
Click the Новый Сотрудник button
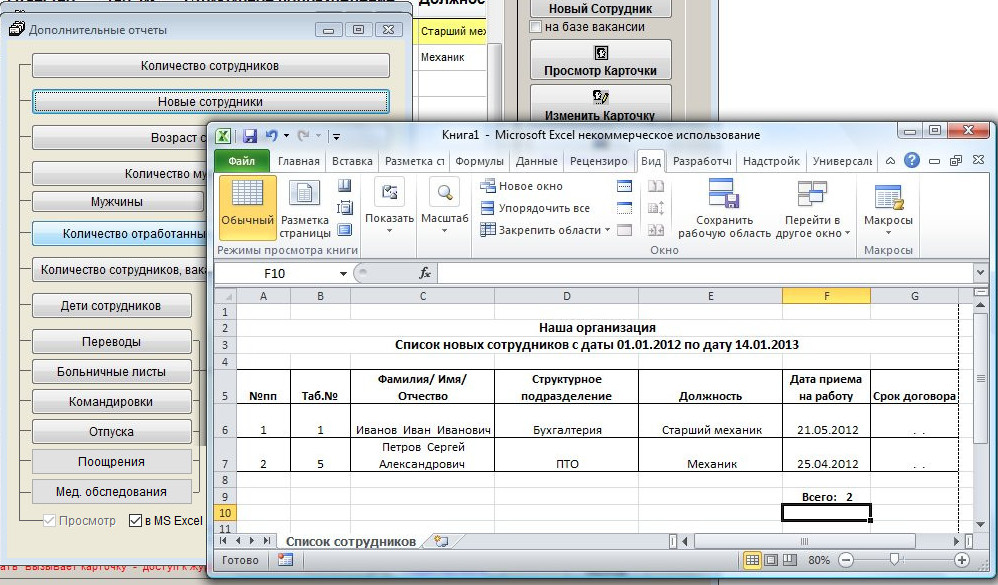[x=601, y=8]
